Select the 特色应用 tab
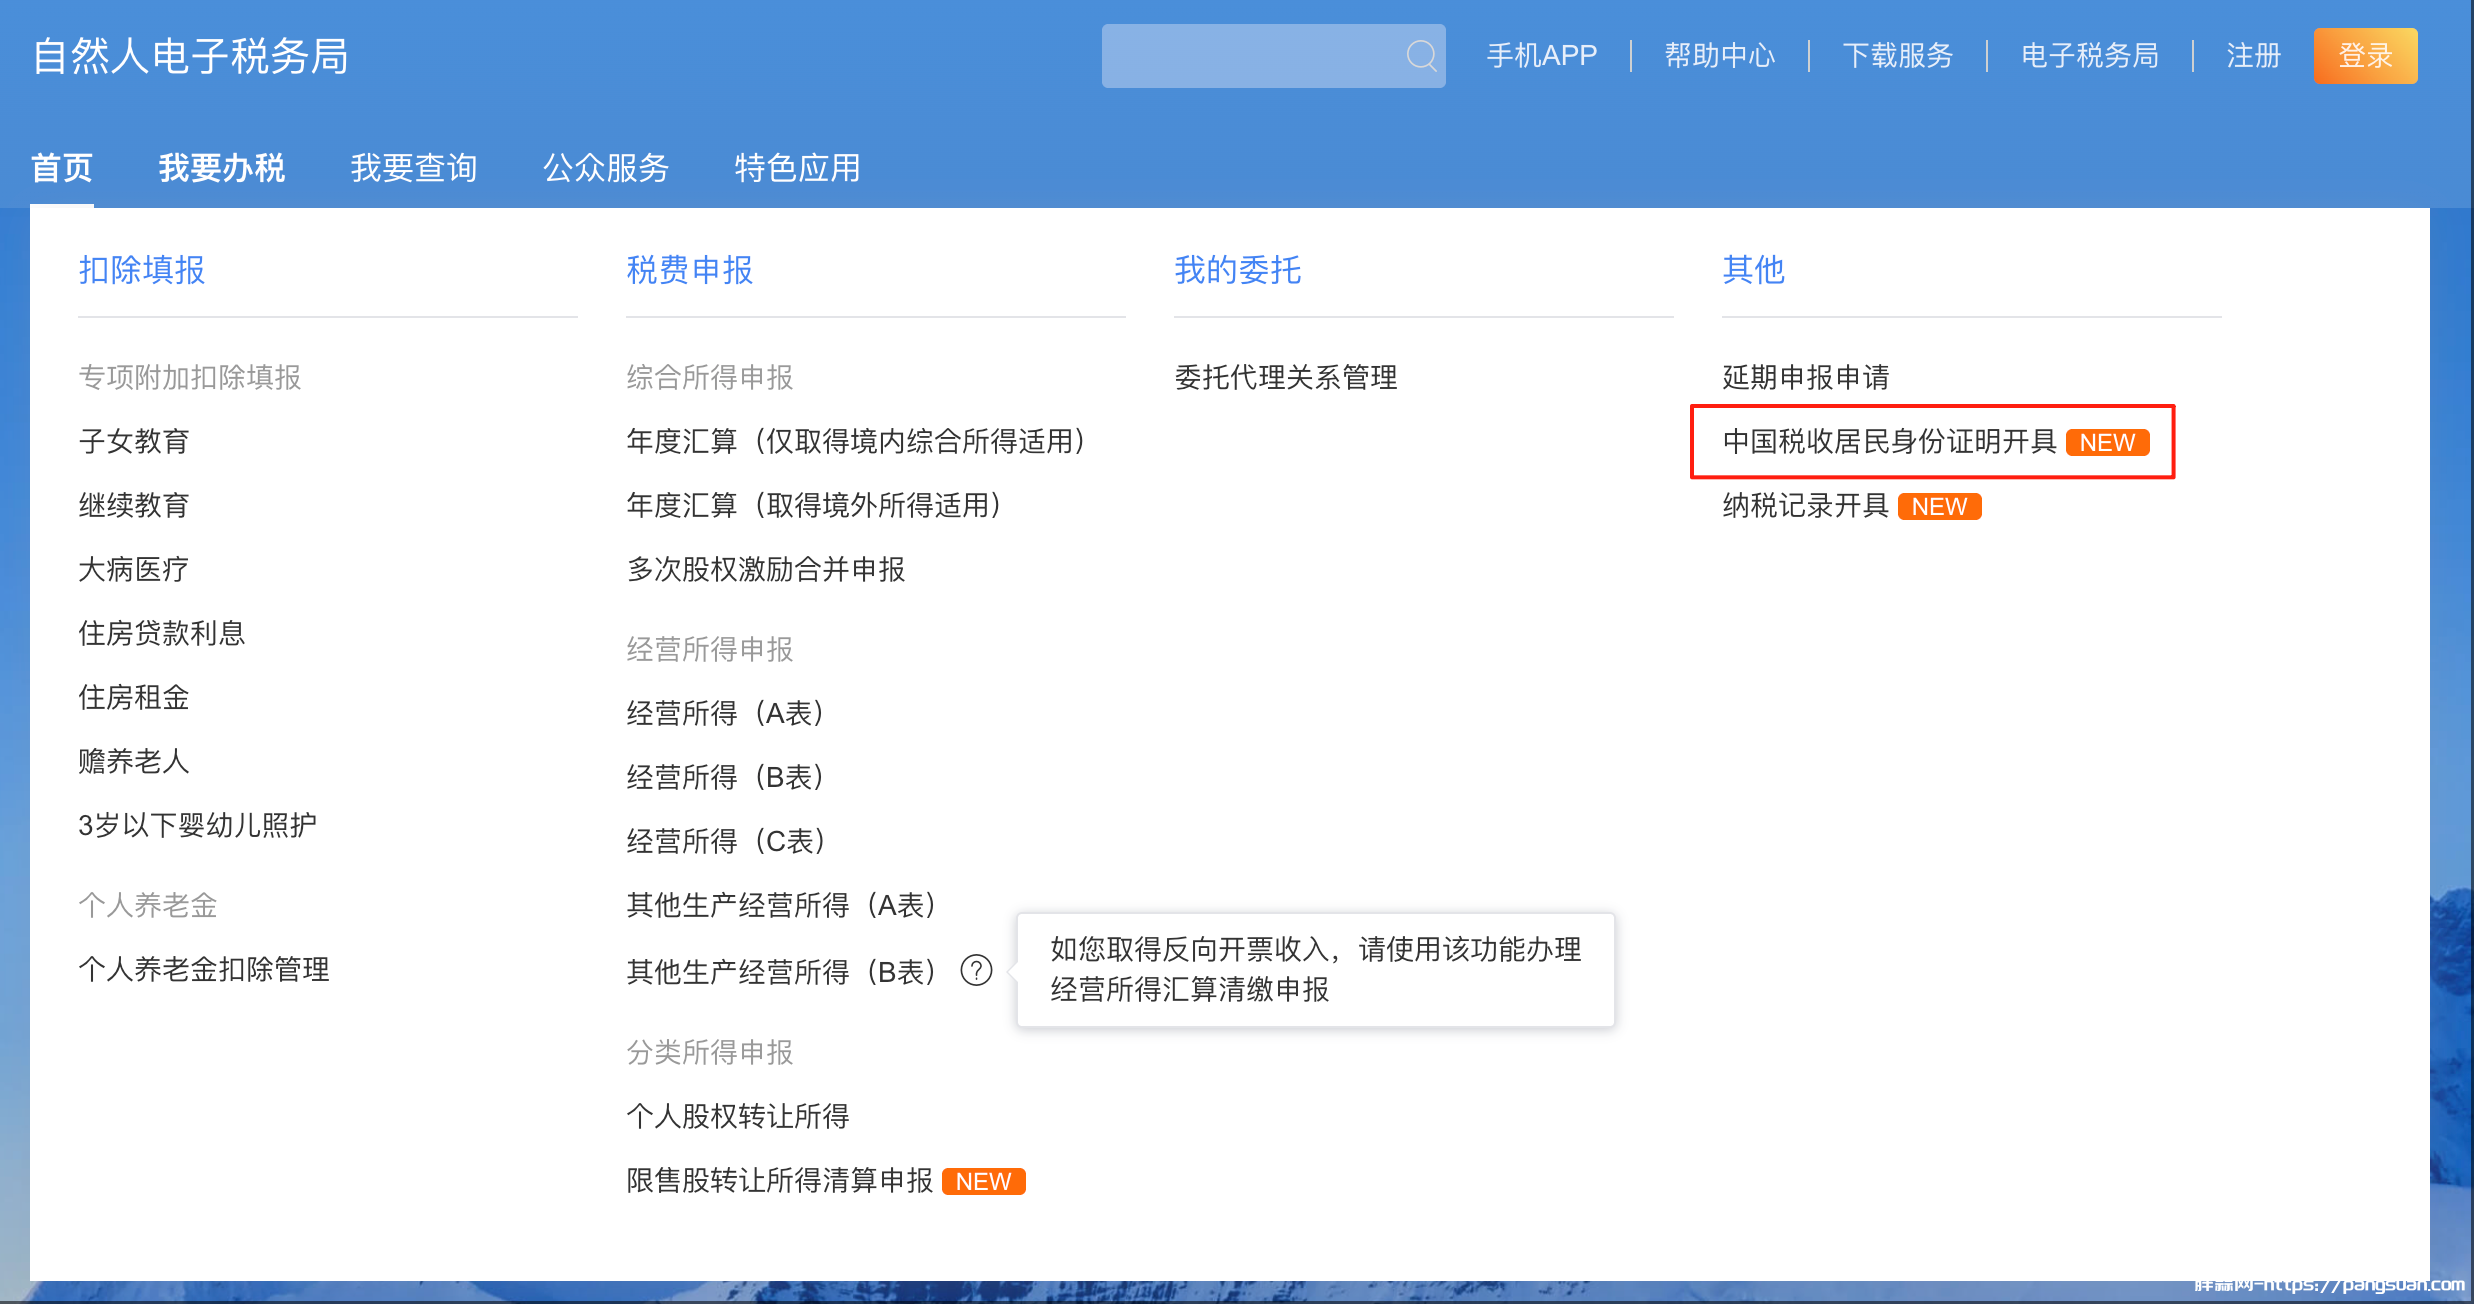2474x1304 pixels. [797, 168]
